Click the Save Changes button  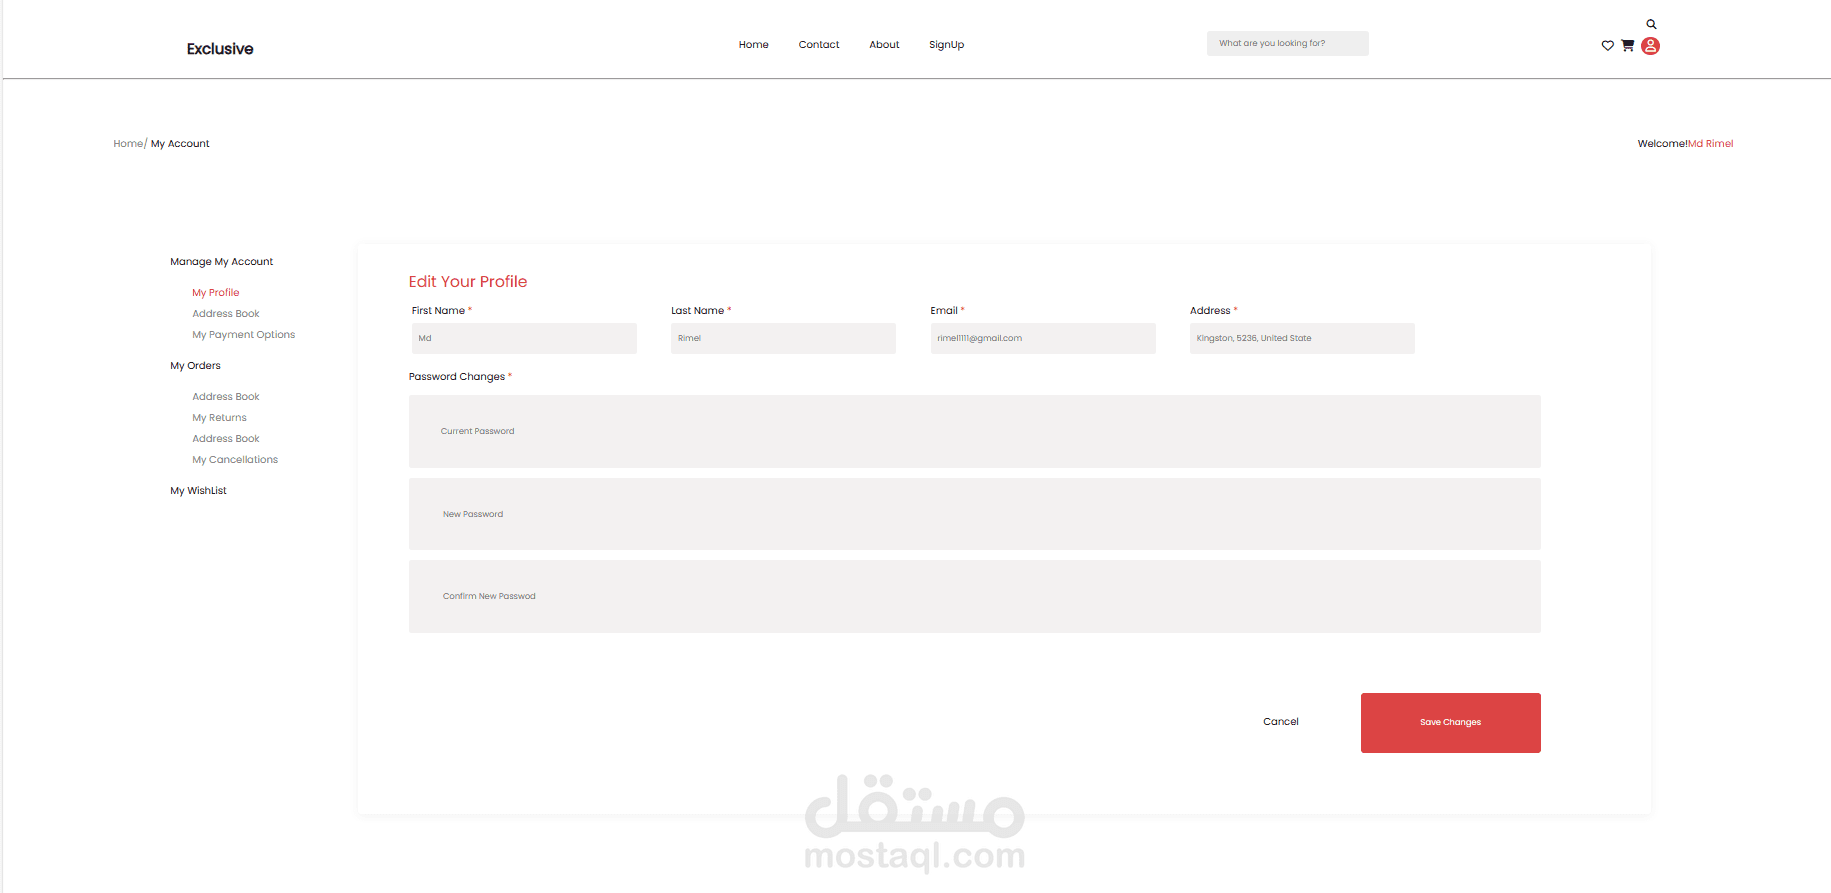point(1451,723)
